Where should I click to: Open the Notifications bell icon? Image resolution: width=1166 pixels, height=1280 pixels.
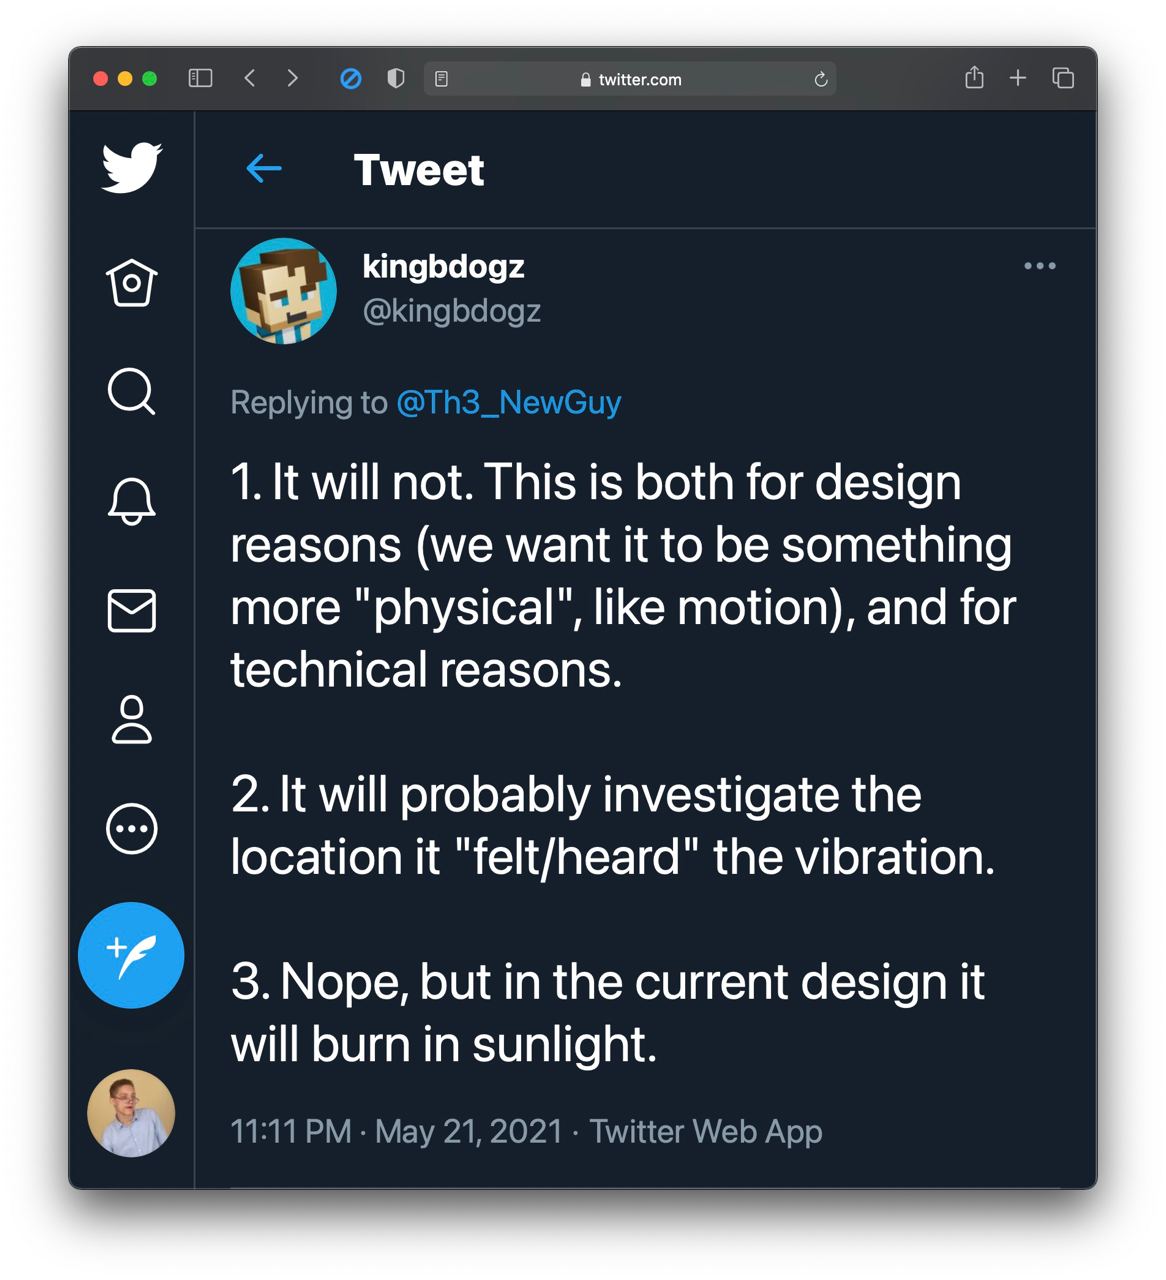click(131, 501)
